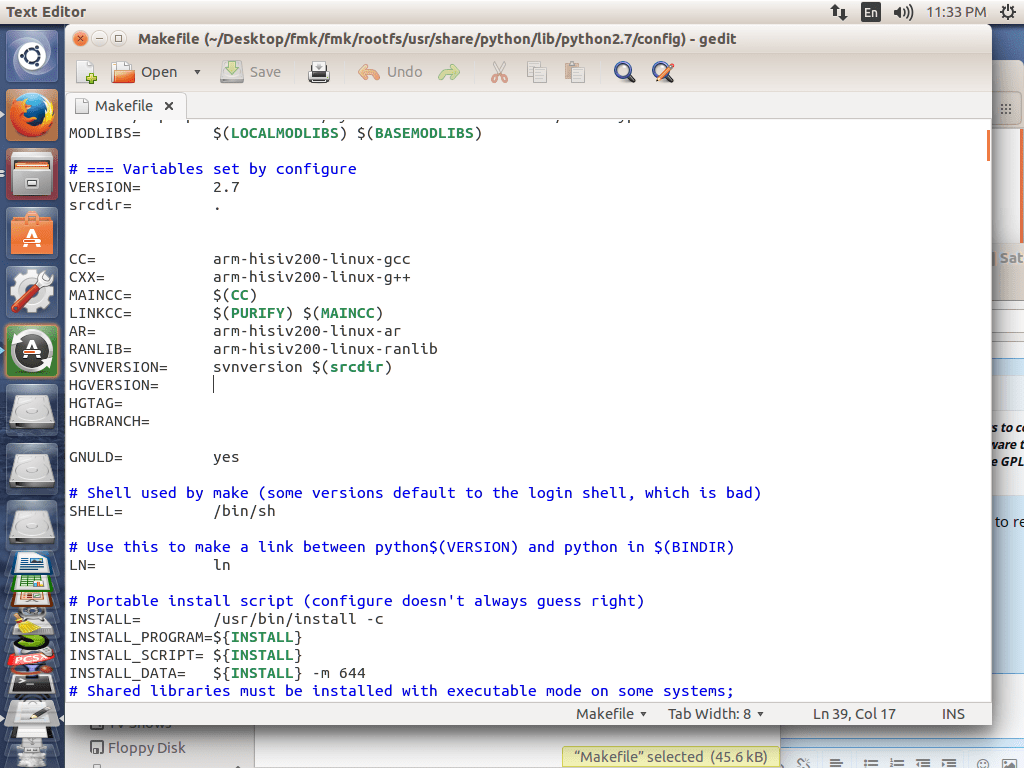Open the Files manager from the launcher

31,174
